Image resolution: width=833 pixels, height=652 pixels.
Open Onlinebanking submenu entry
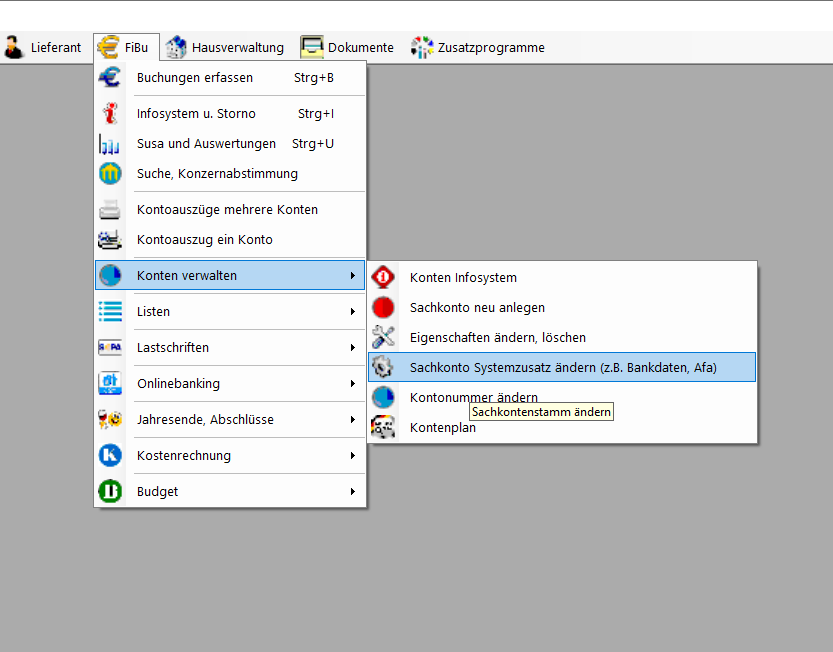pyautogui.click(x=230, y=384)
